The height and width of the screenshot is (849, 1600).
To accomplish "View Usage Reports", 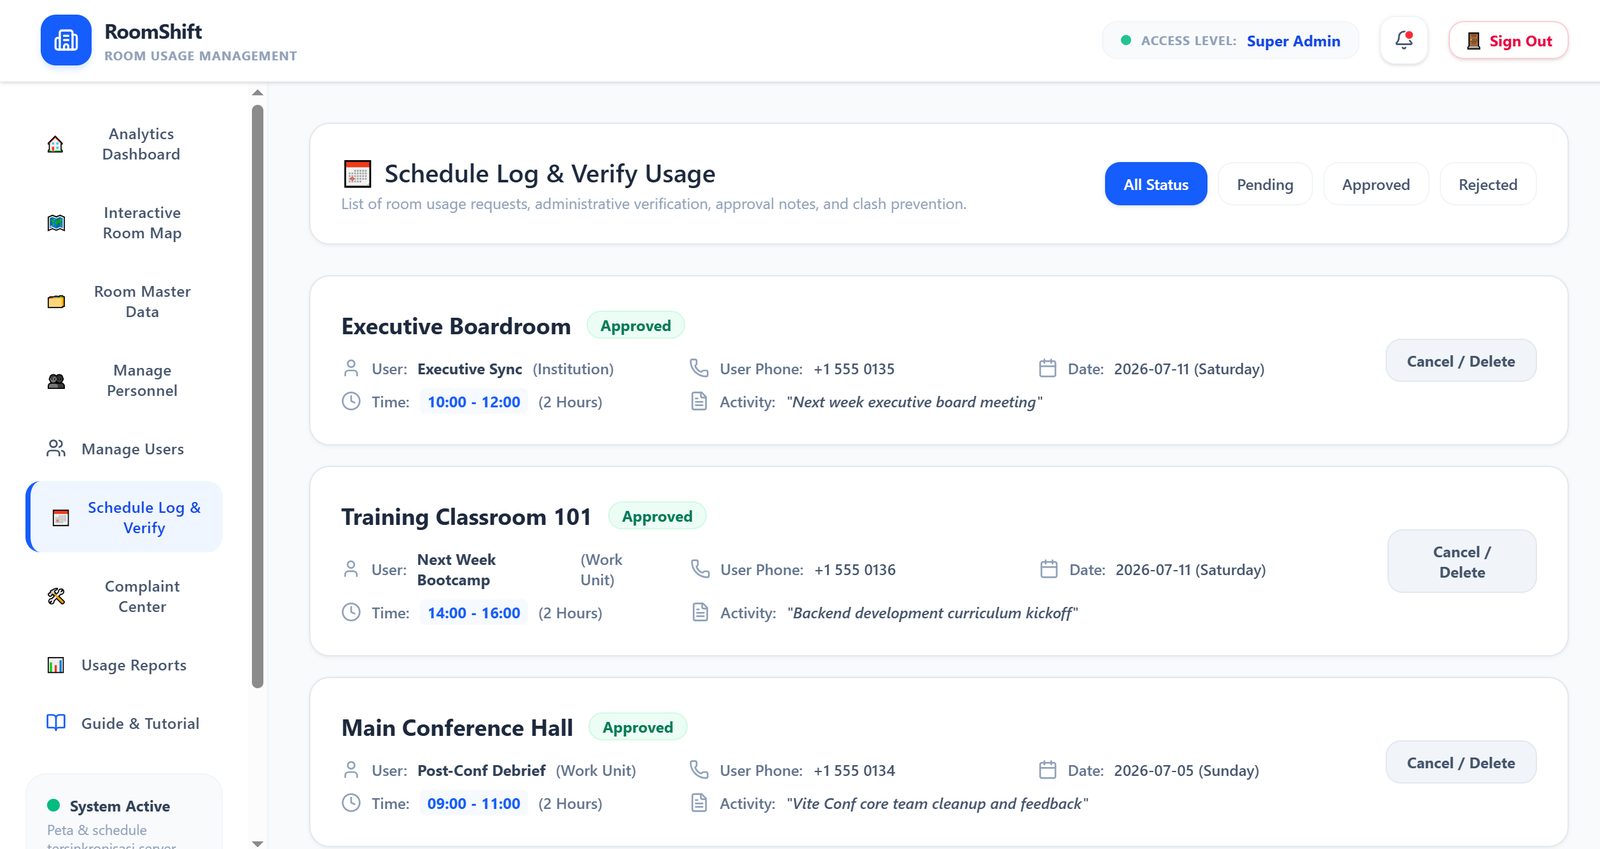I will [124, 665].
